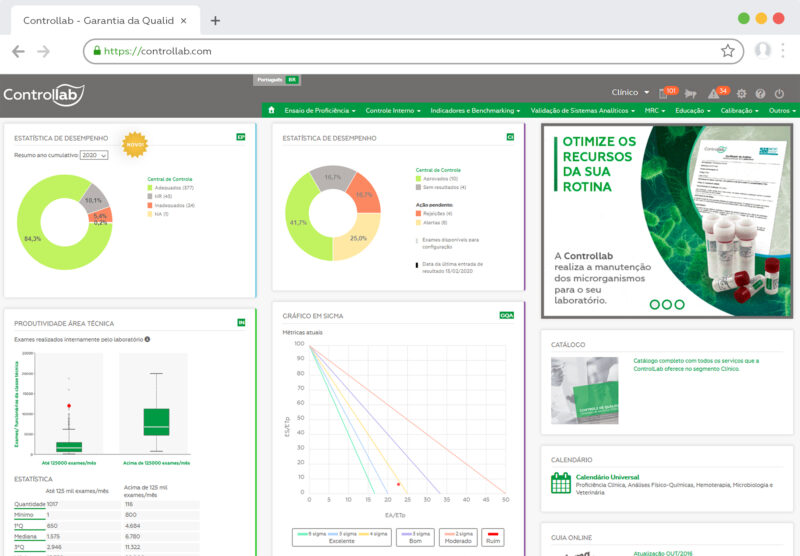
Task: Click the EP badge on first statistics card
Action: click(x=241, y=137)
